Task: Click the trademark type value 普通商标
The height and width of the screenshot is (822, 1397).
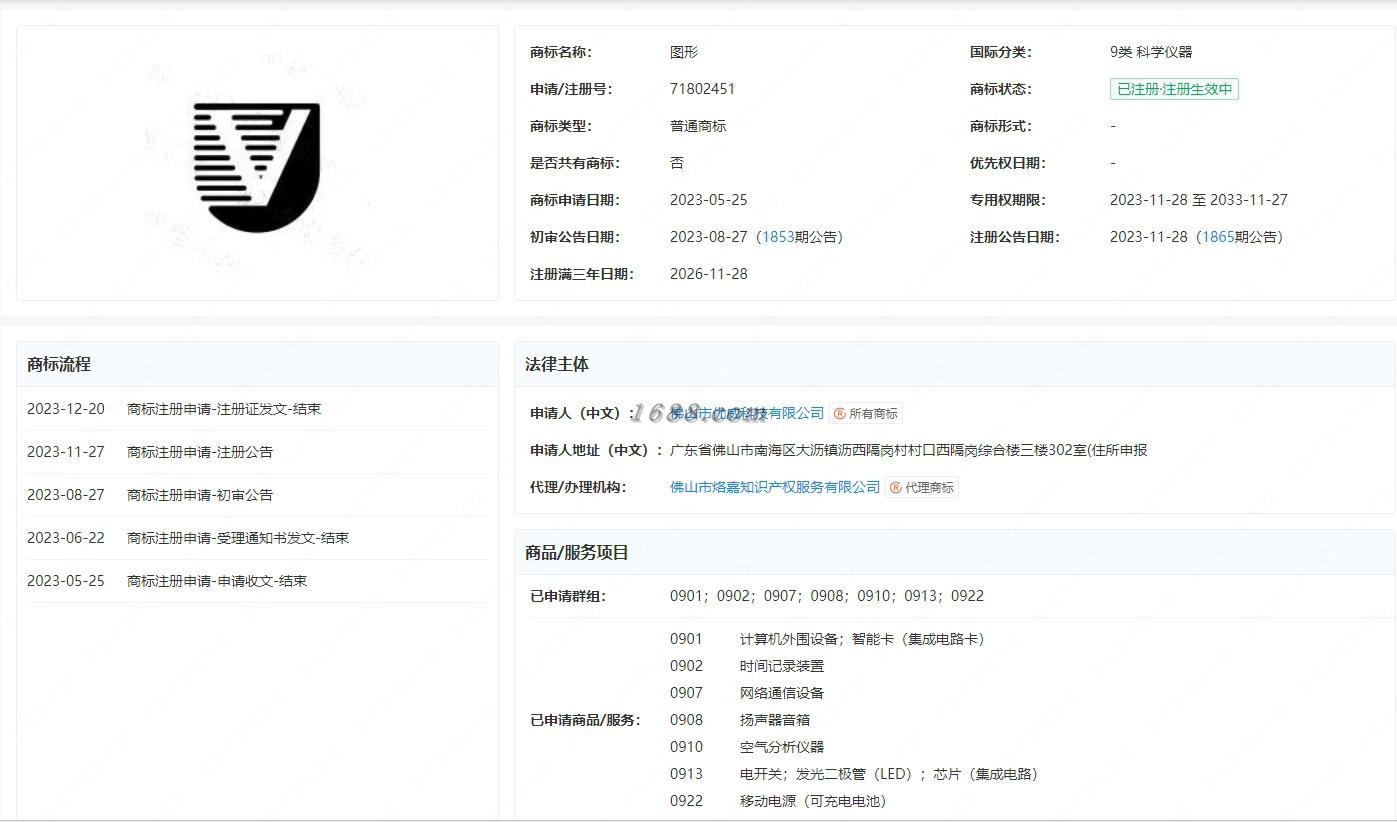Action: [698, 126]
